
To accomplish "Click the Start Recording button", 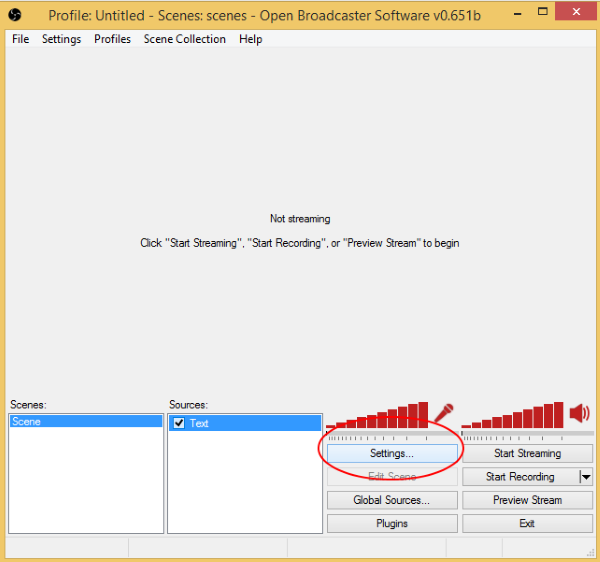I will pos(520,477).
